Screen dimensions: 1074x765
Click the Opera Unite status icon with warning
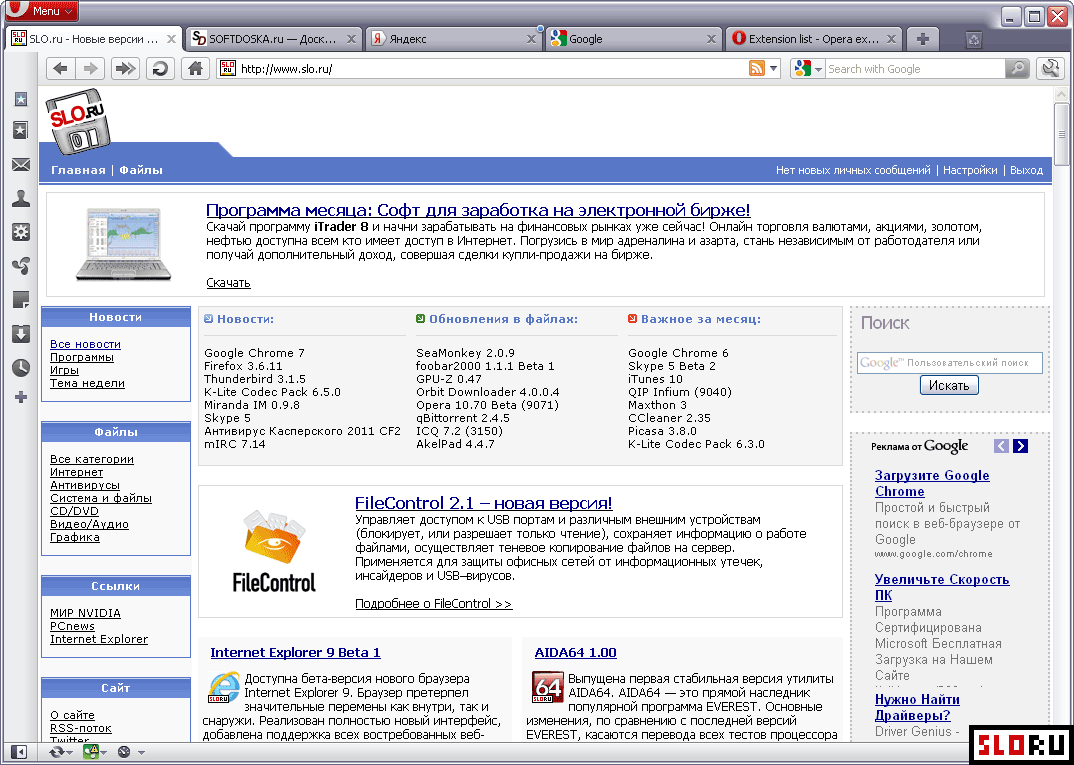pos(91,752)
